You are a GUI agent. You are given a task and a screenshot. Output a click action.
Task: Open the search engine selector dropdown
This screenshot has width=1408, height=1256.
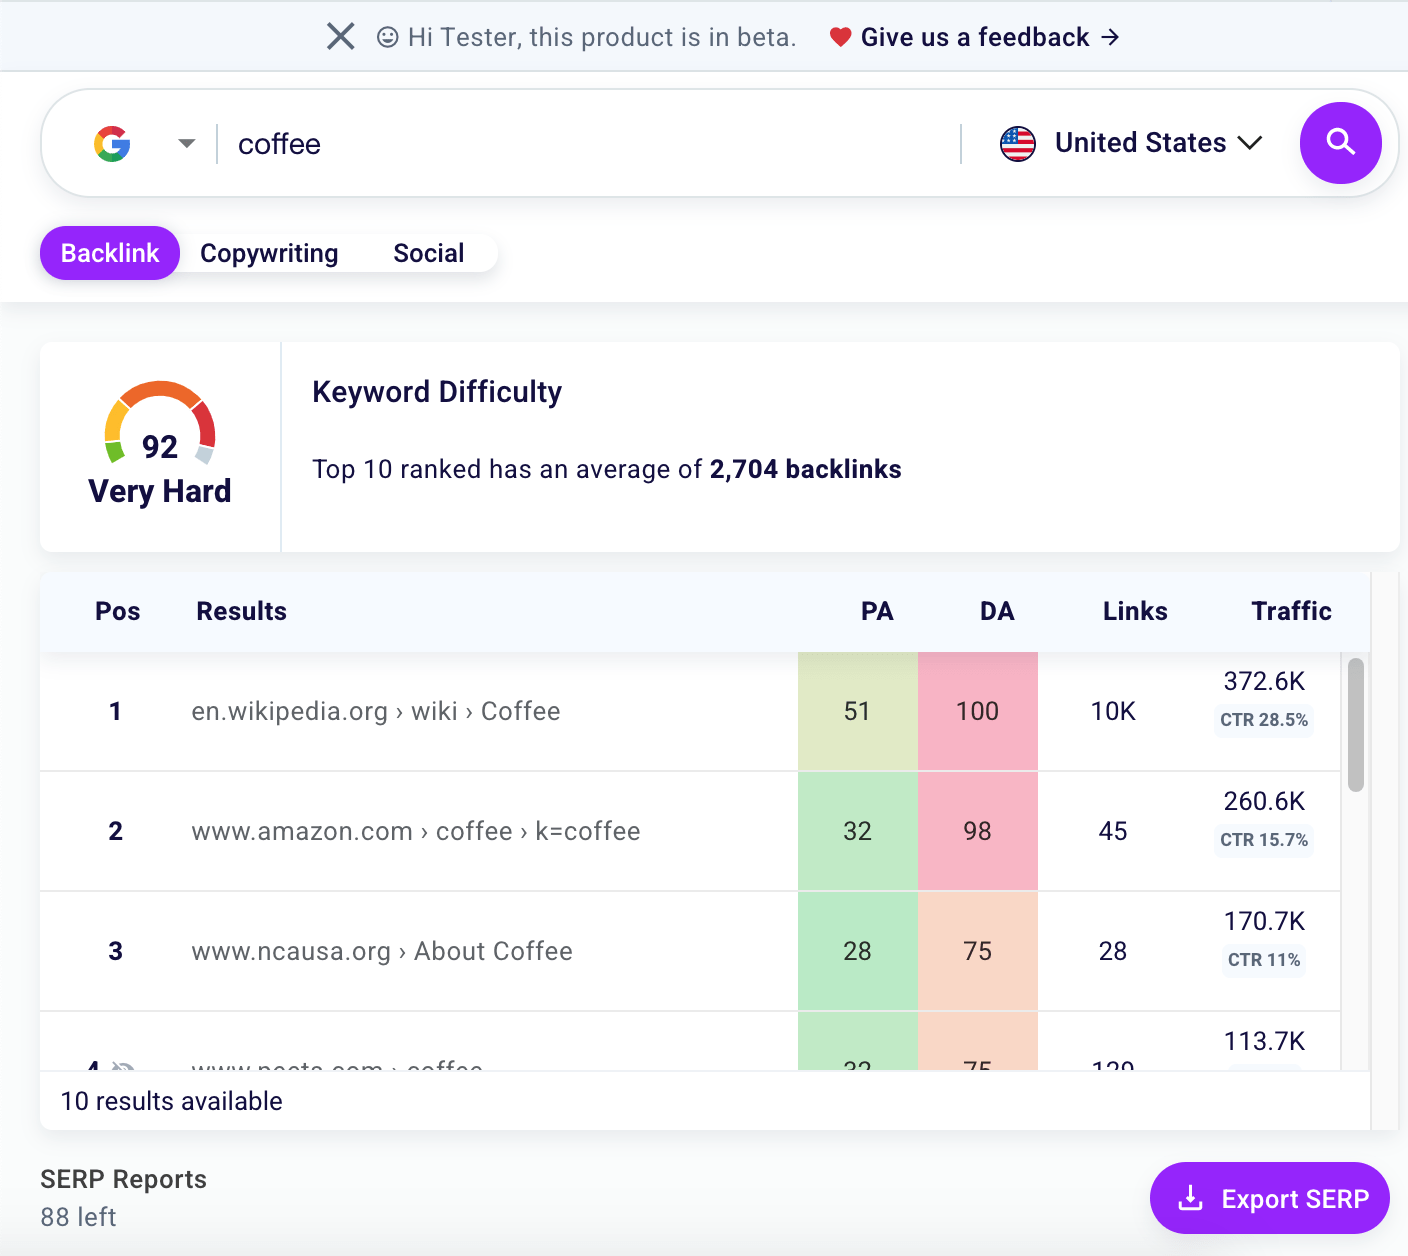click(185, 143)
